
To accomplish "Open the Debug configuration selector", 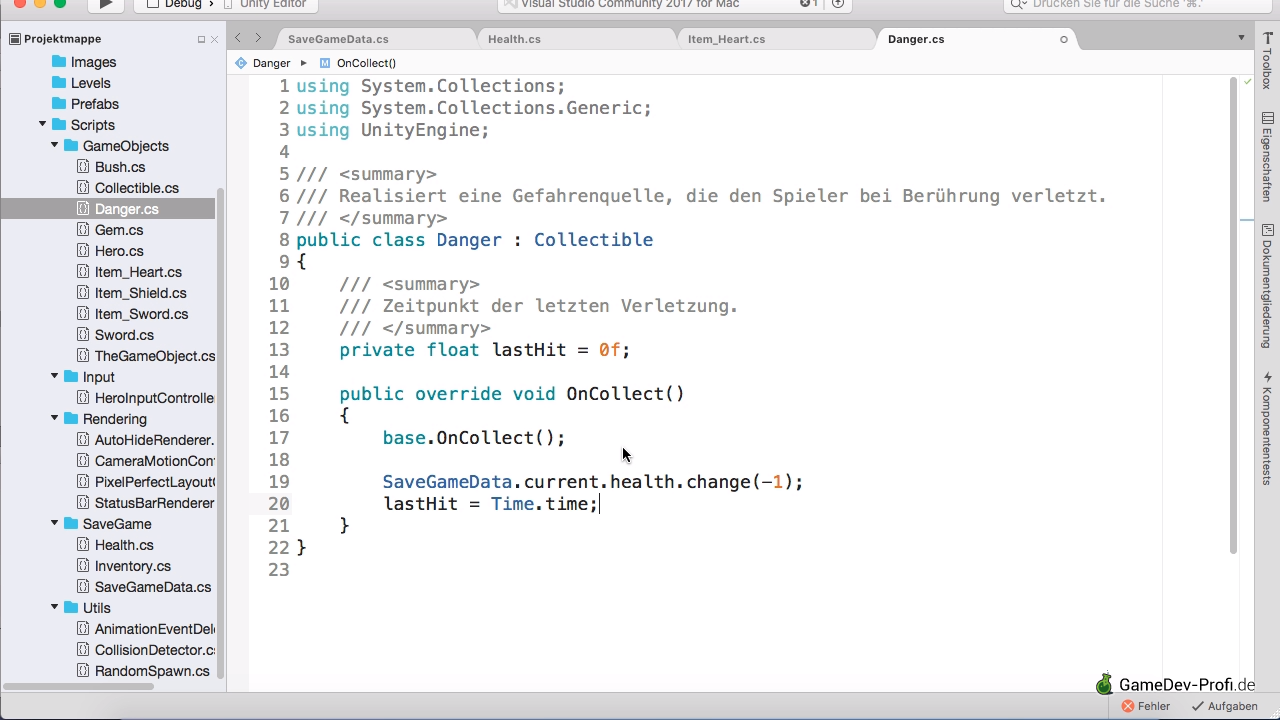I will click(182, 4).
